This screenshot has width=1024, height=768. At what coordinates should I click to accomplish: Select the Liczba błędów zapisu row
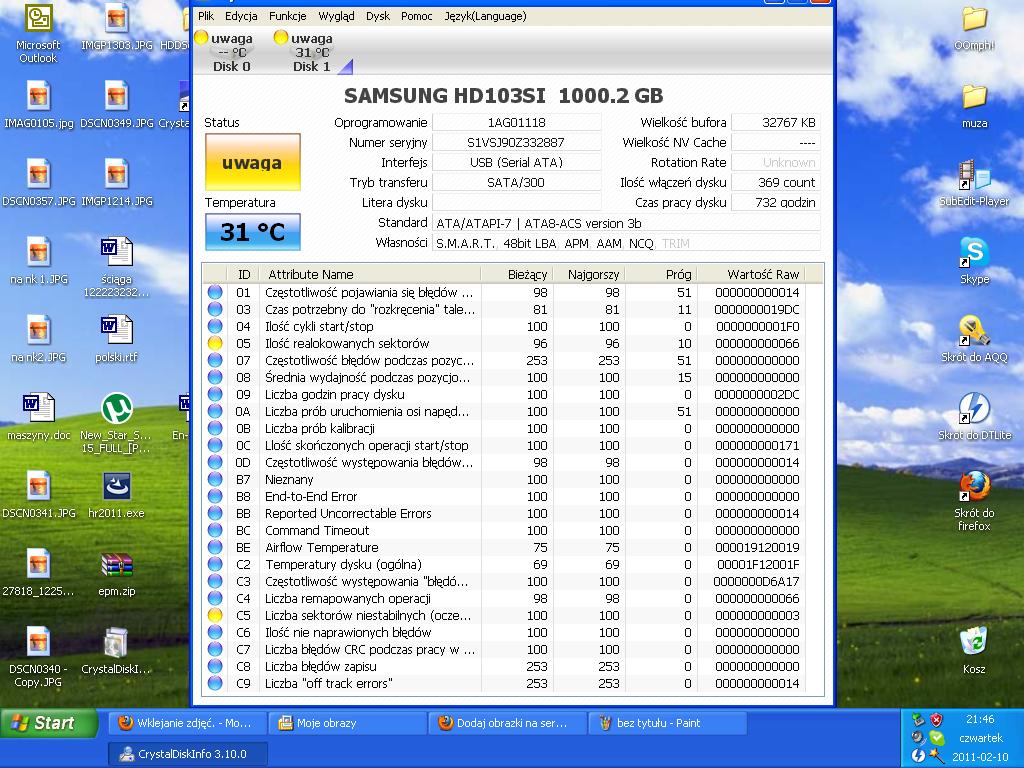point(503,666)
